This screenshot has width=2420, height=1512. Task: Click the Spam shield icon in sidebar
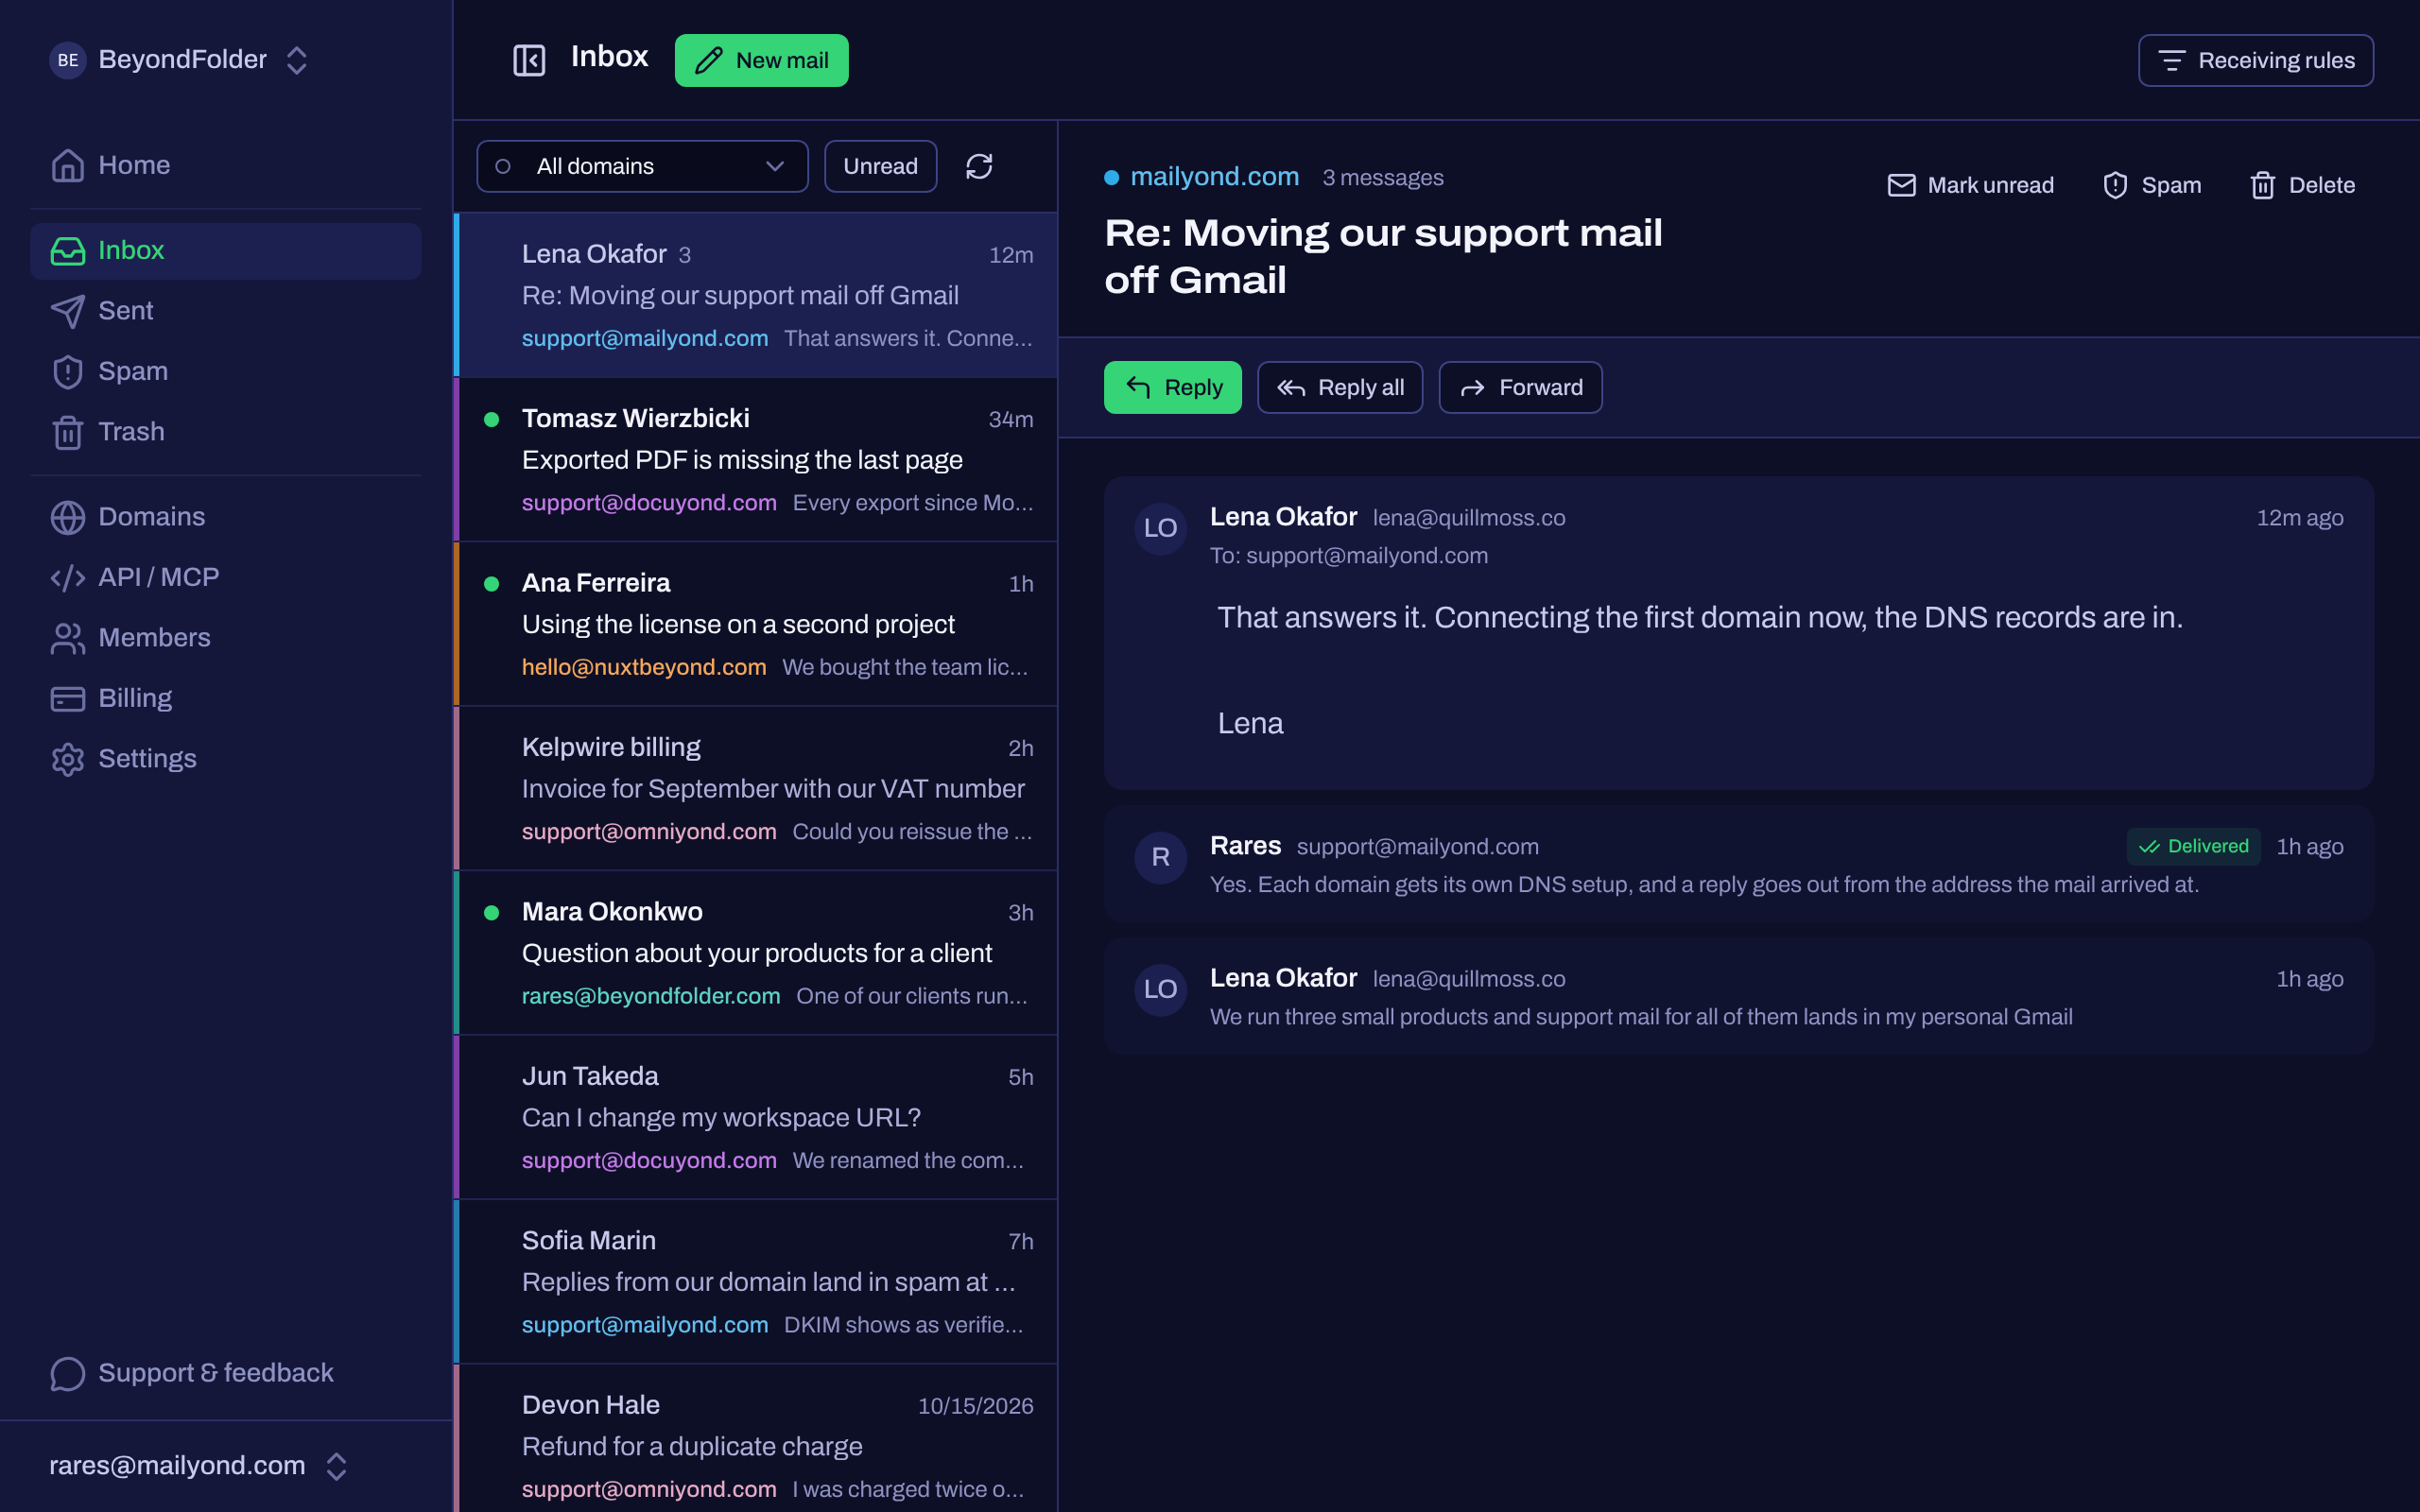click(68, 371)
